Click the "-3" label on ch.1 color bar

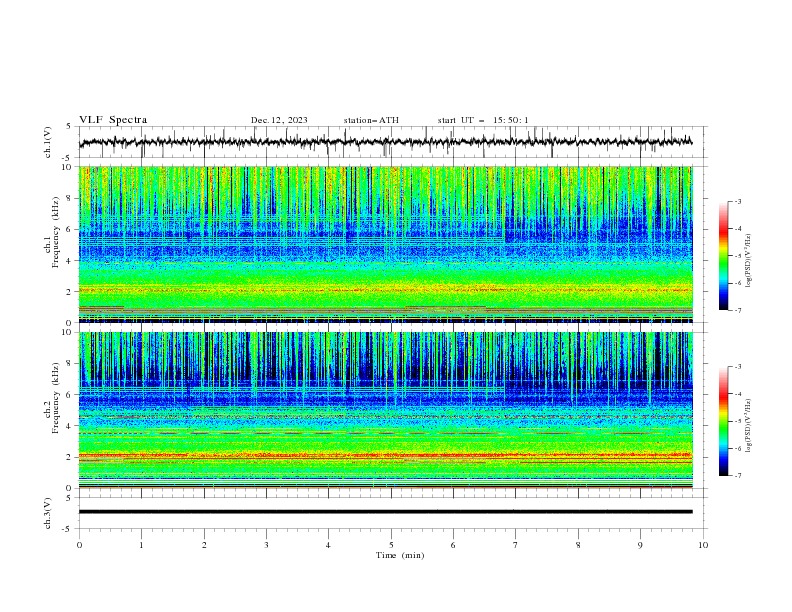738,201
